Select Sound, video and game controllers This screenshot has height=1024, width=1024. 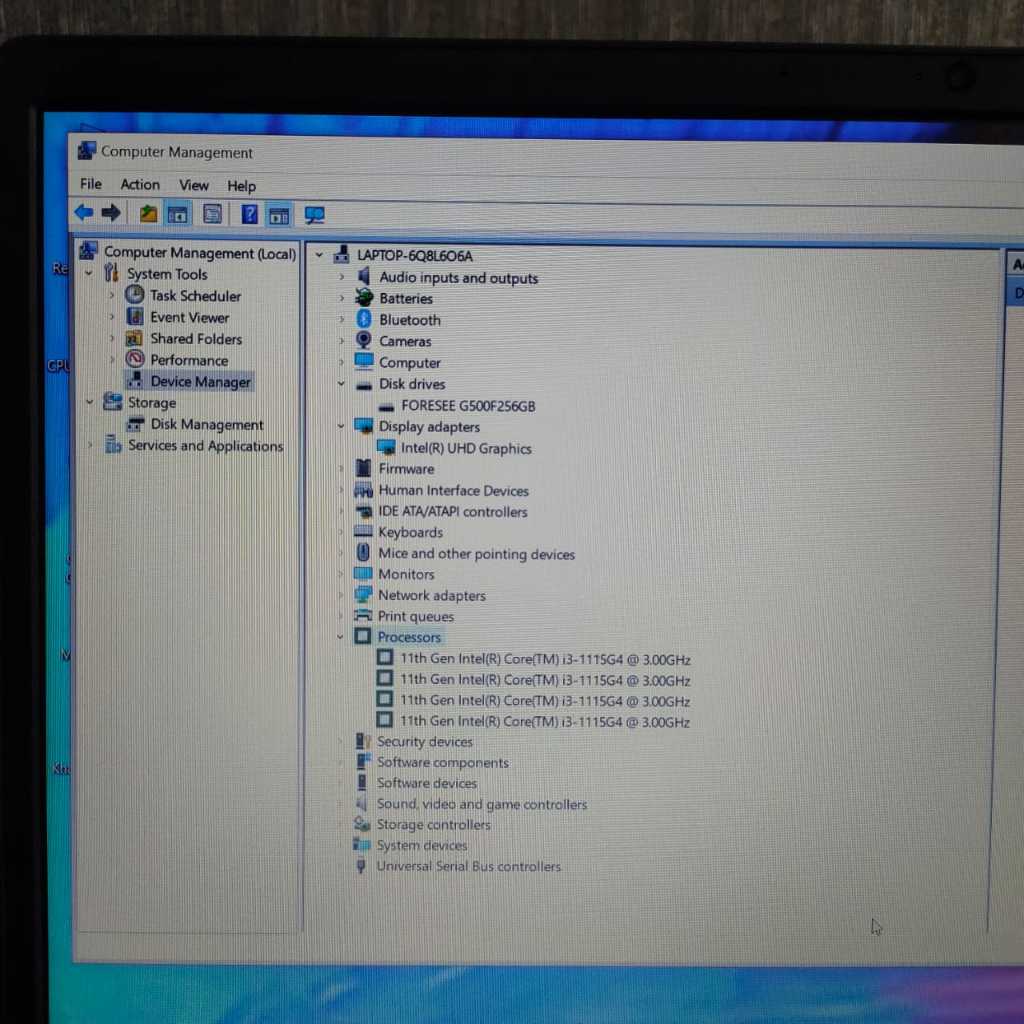tap(482, 804)
